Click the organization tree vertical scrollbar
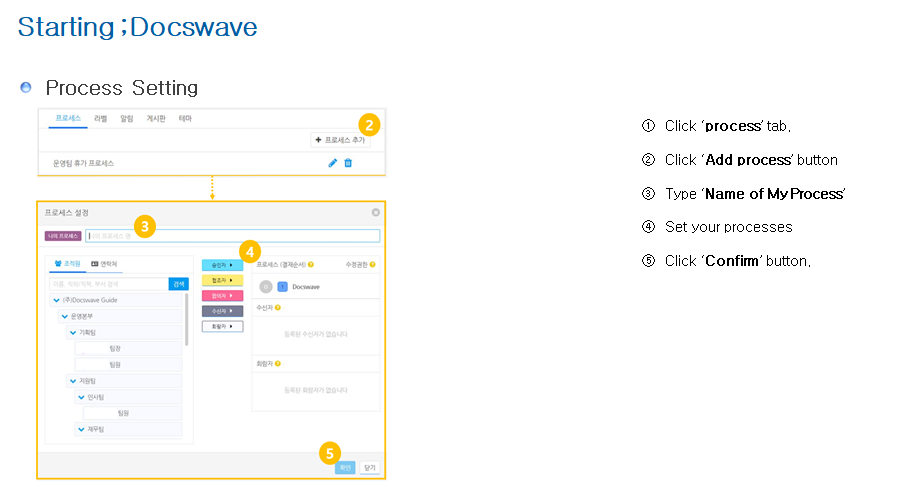Screen dimensions: 915x483 pyautogui.click(x=187, y=319)
